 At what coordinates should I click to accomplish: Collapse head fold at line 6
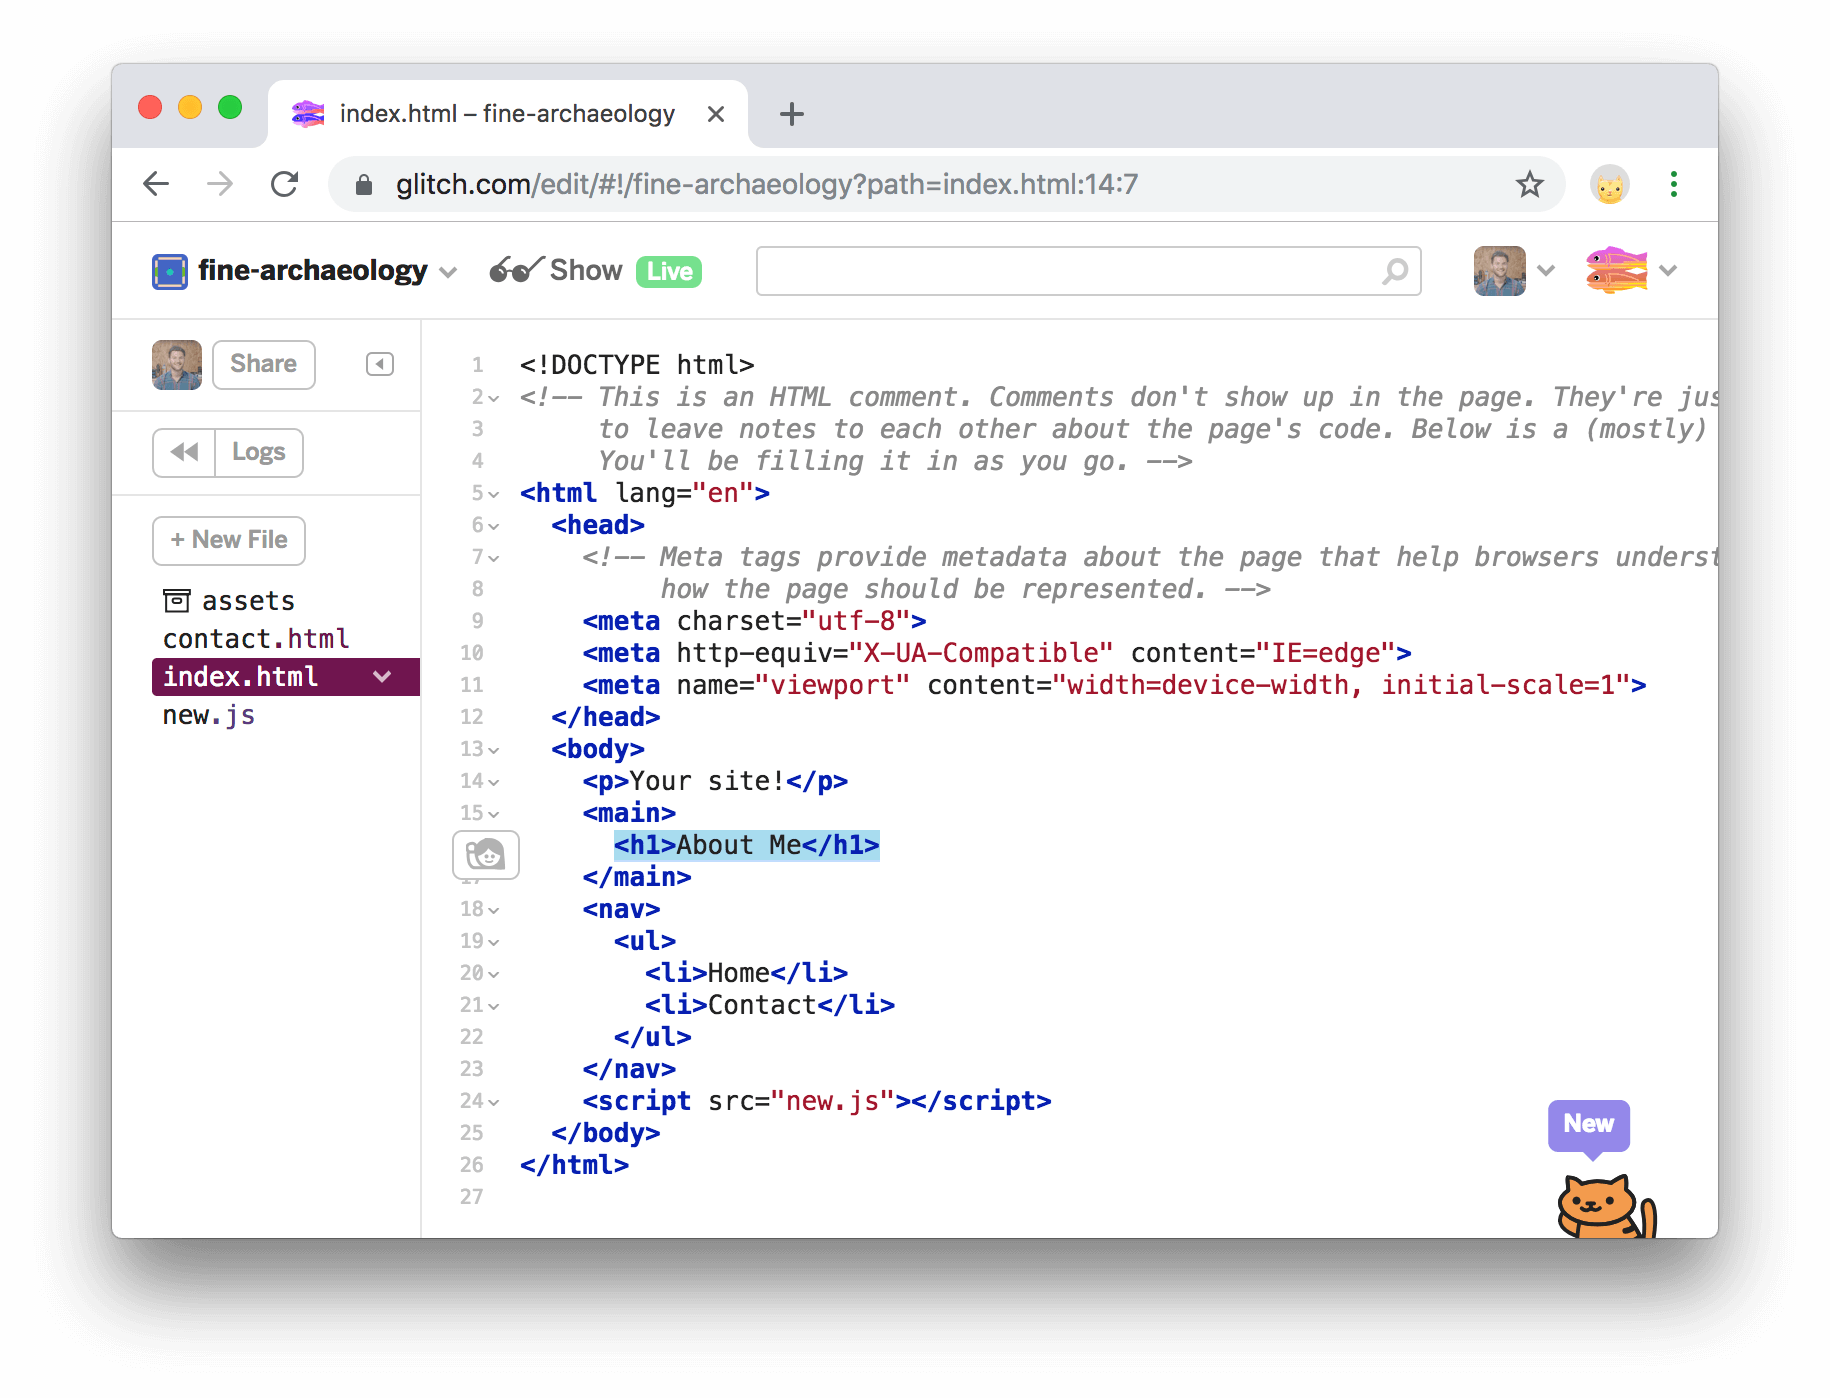point(494,526)
